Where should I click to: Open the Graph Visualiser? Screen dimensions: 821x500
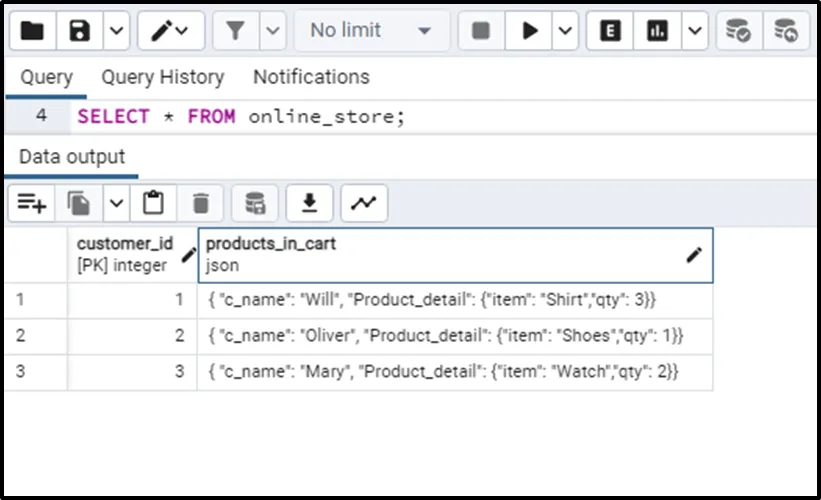pyautogui.click(x=364, y=203)
